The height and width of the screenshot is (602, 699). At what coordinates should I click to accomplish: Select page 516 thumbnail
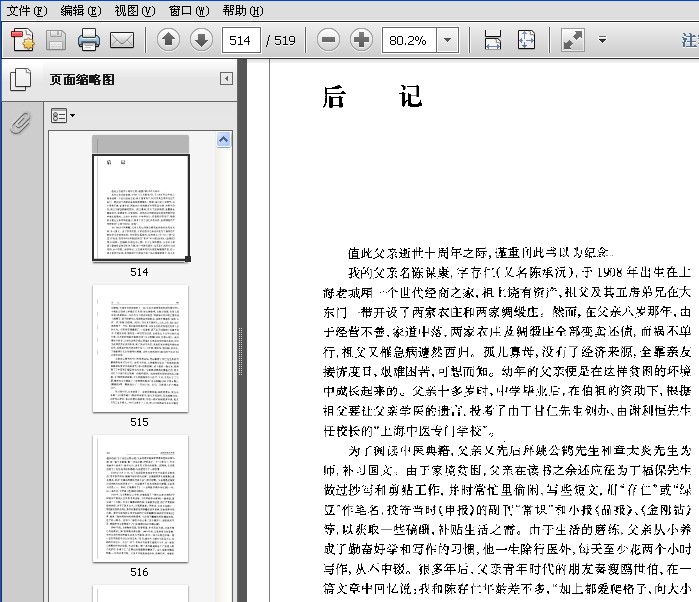pyautogui.click(x=140, y=499)
